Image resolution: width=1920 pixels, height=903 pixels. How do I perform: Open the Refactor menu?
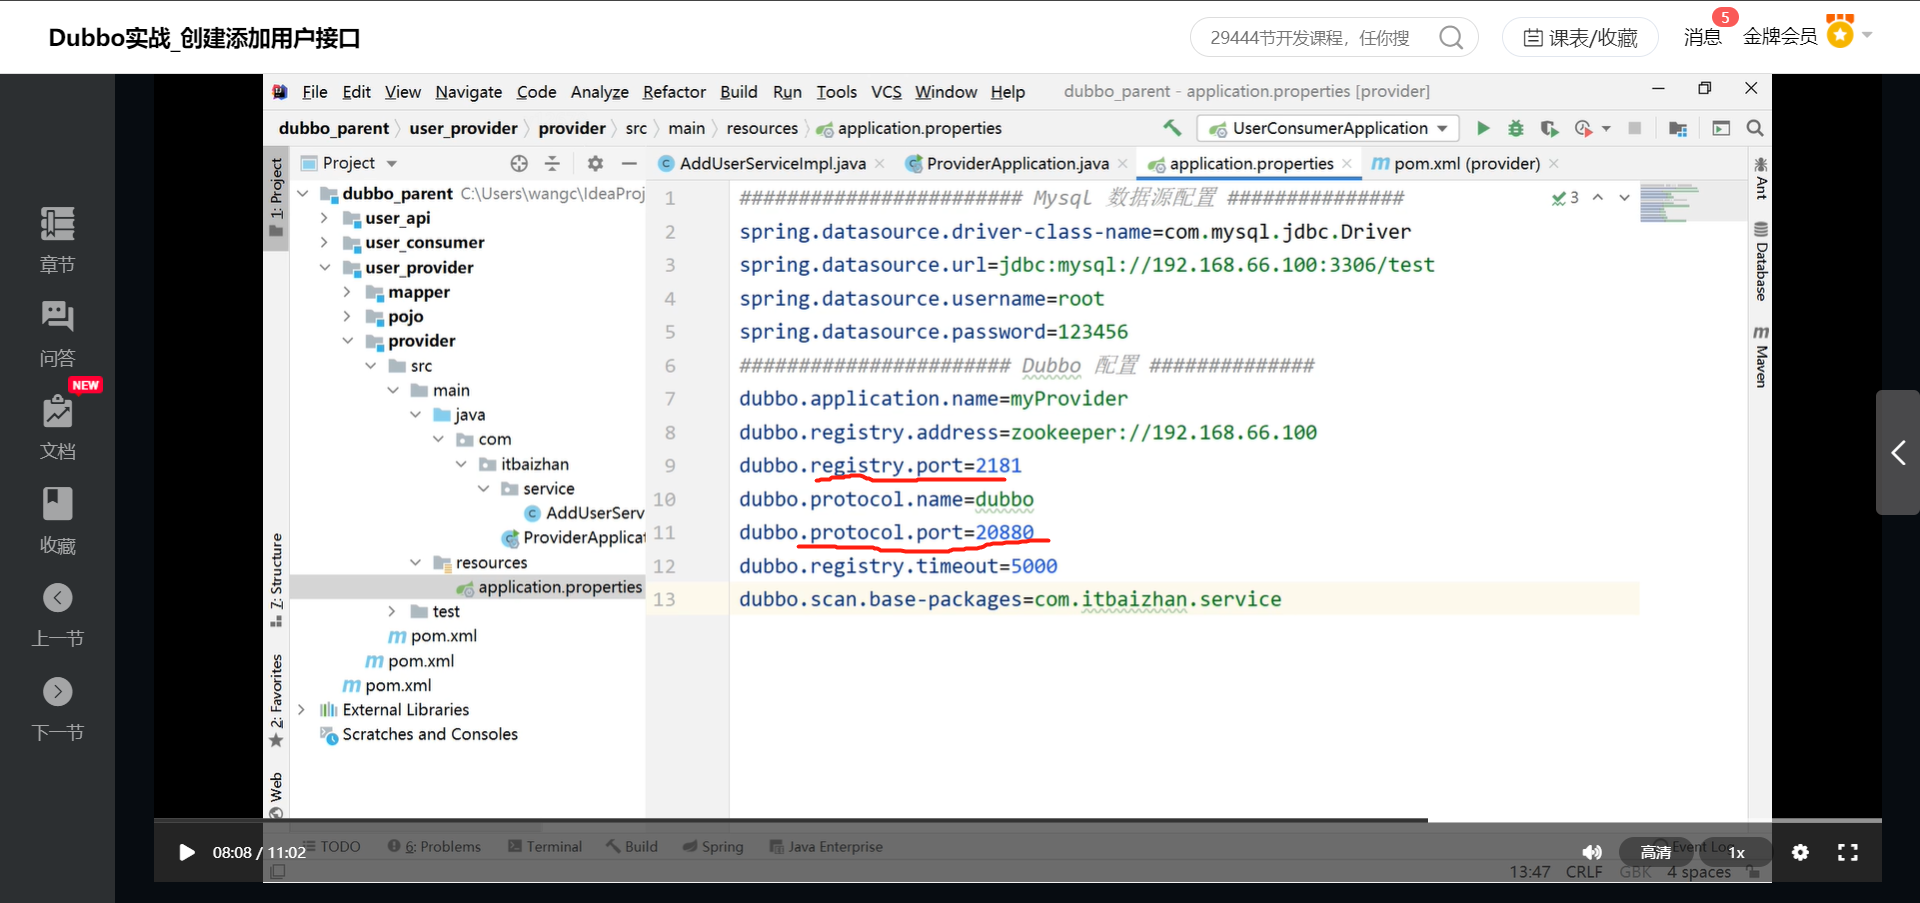(674, 92)
